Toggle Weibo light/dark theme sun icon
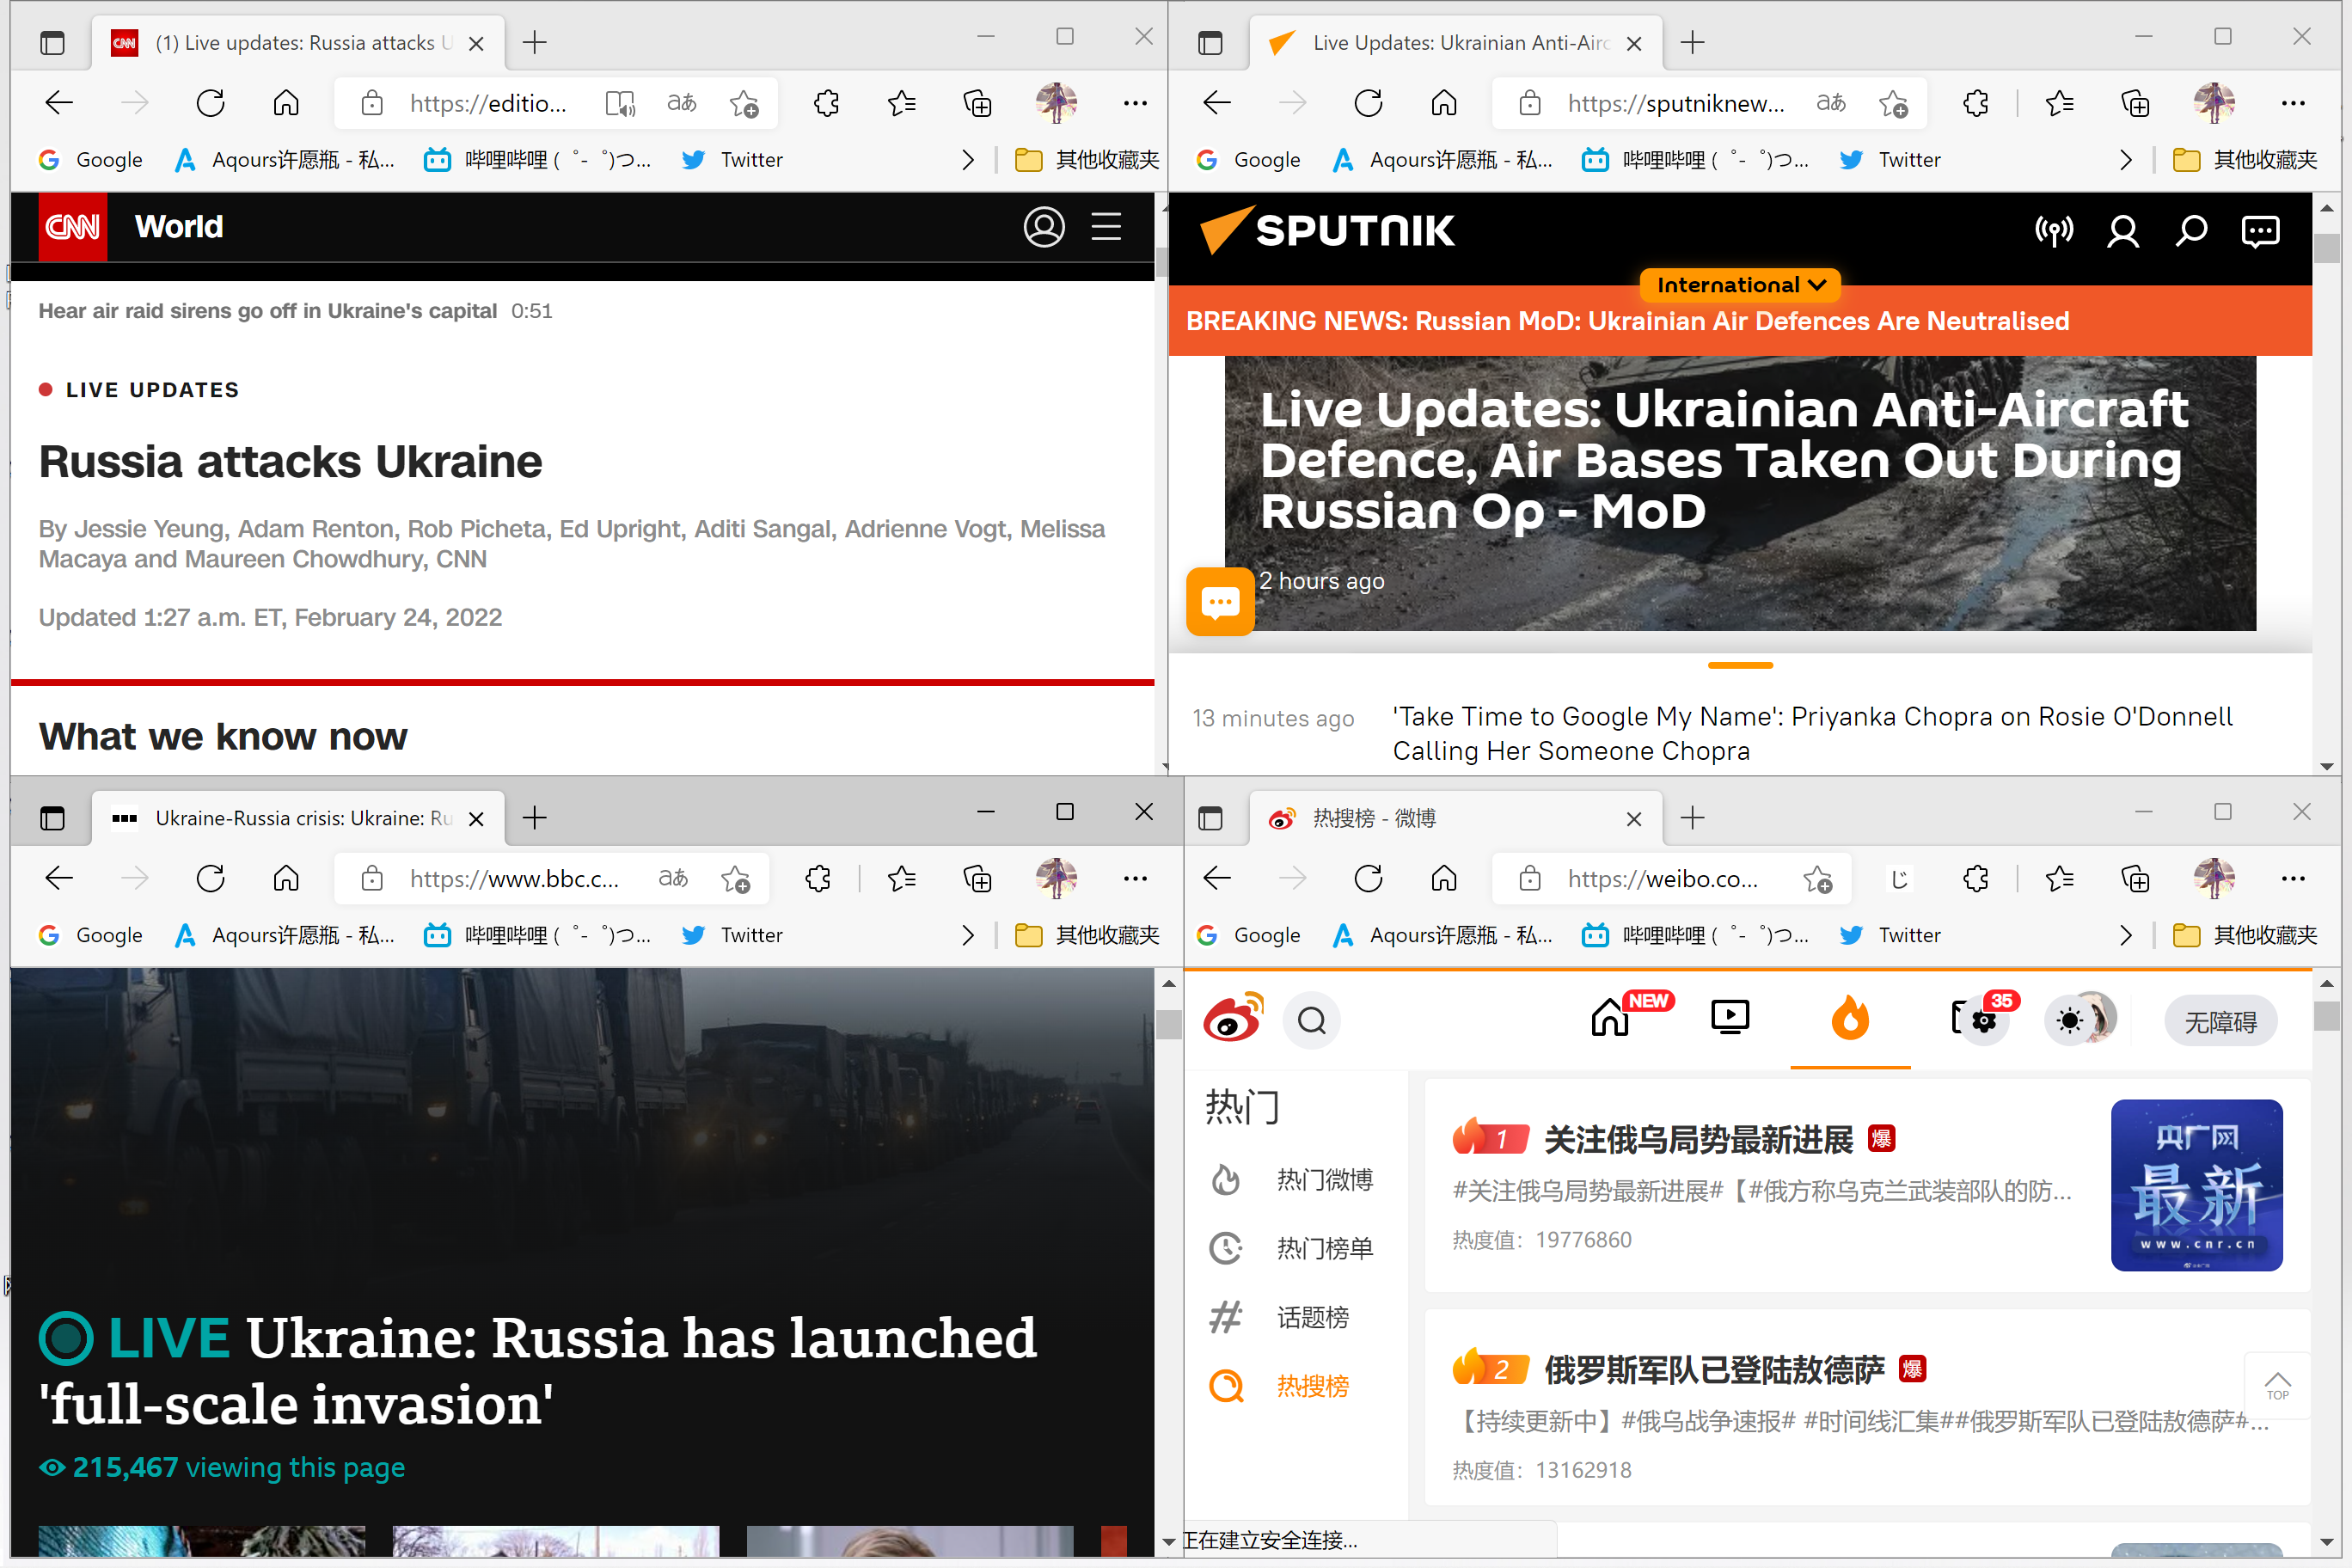The width and height of the screenshot is (2352, 1568). pos(2069,1021)
